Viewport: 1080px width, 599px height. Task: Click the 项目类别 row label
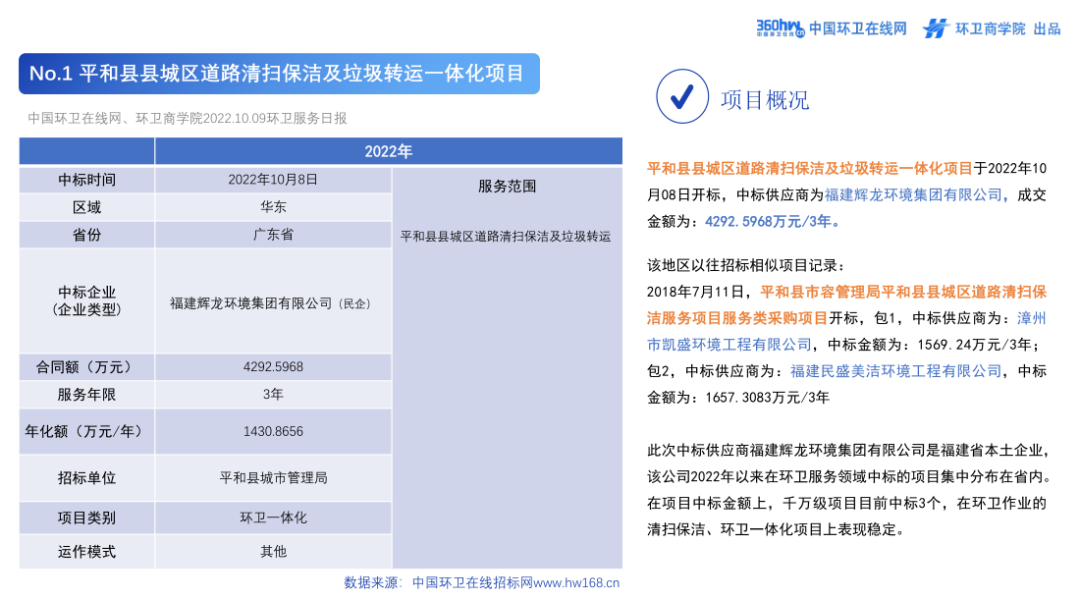click(87, 518)
